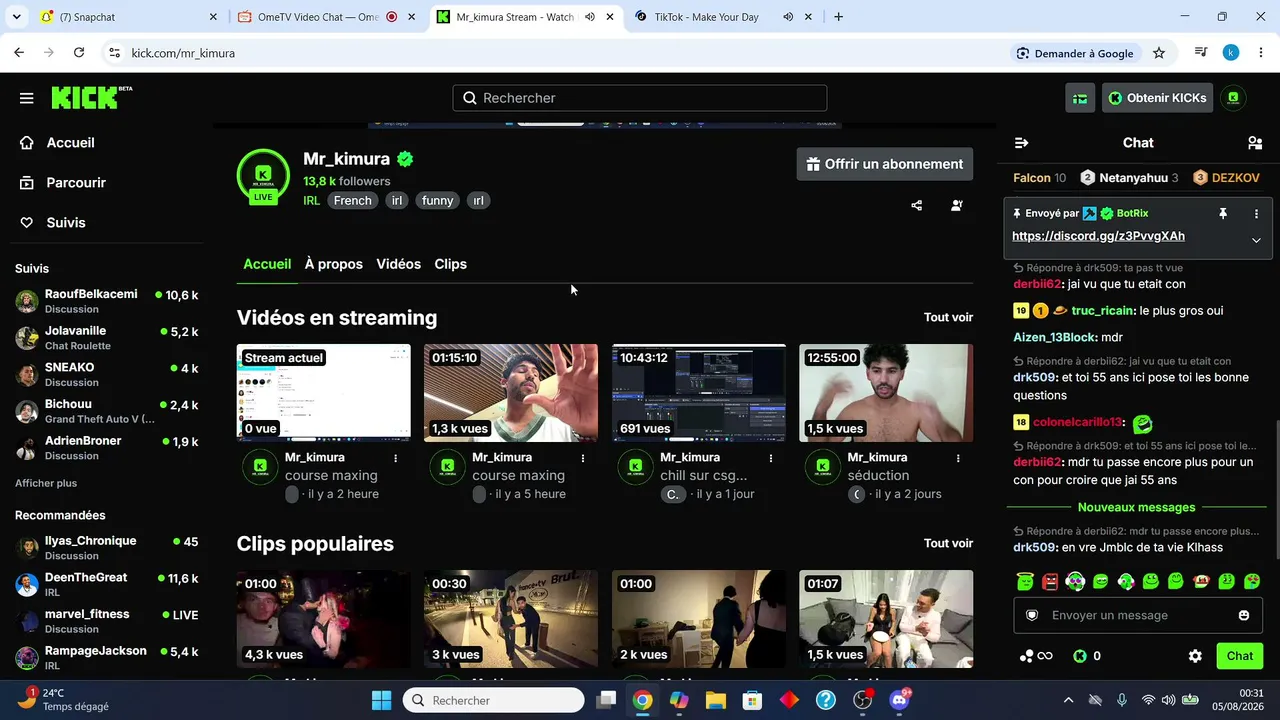View site information icon in address bar
The width and height of the screenshot is (1280, 720).
pos(114,53)
